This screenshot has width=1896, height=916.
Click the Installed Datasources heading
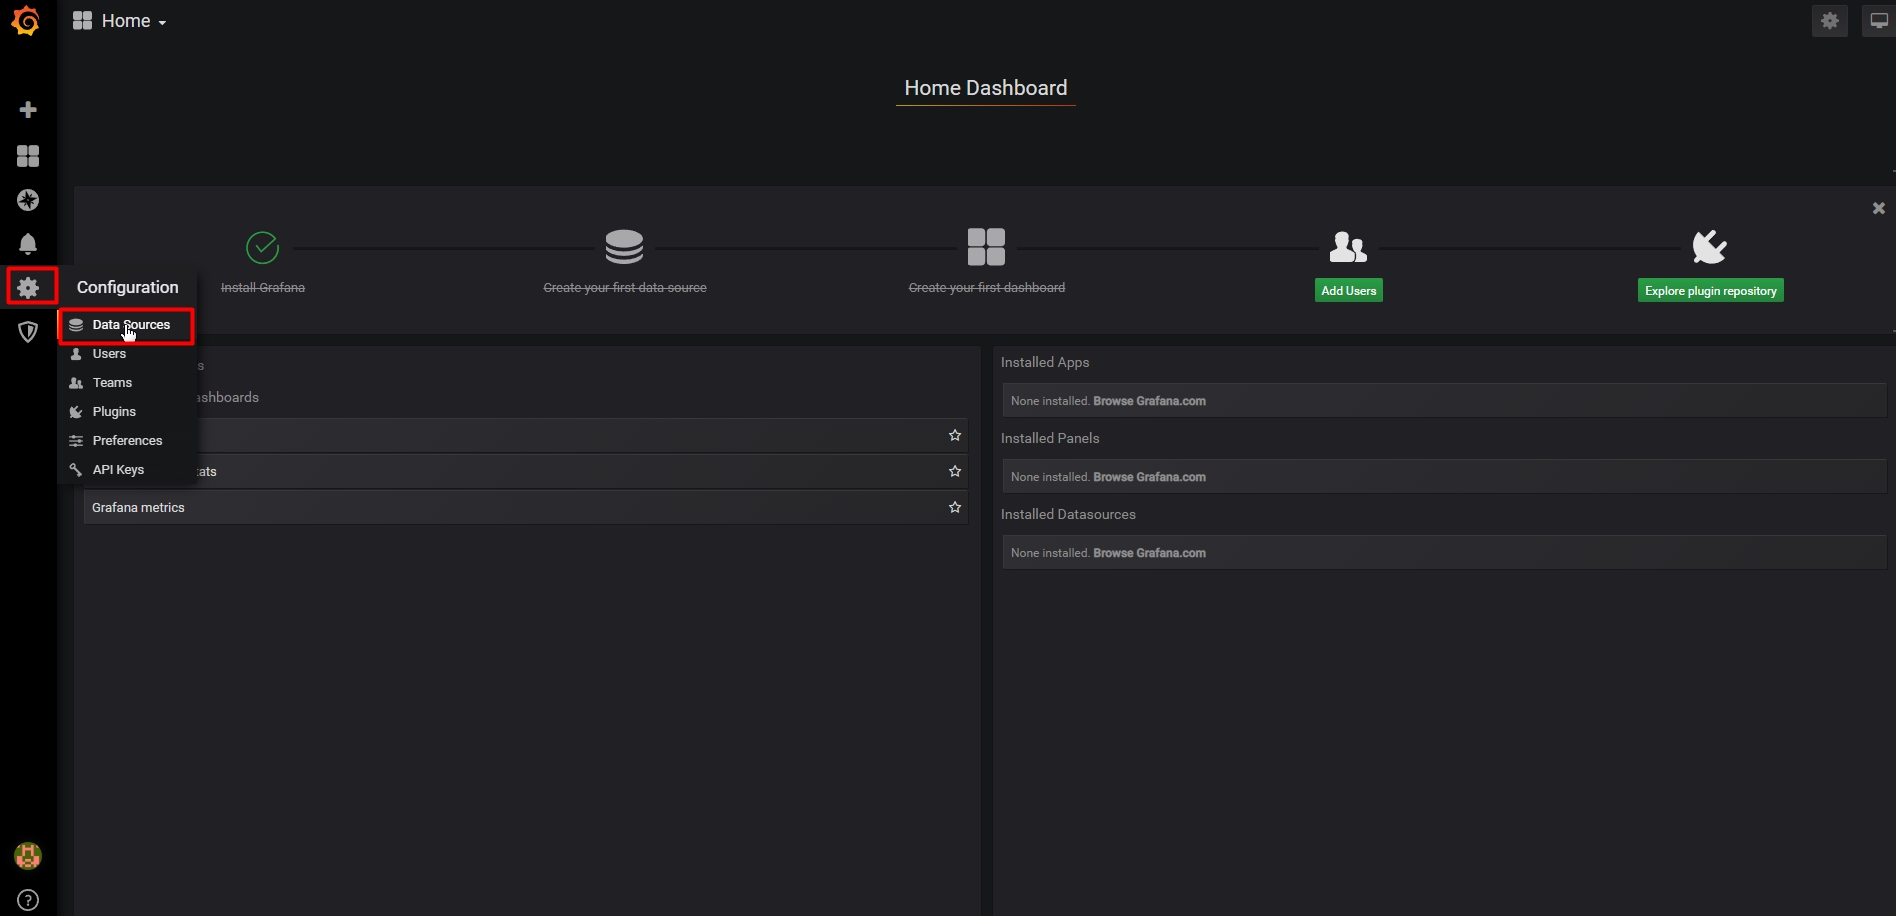coord(1068,514)
